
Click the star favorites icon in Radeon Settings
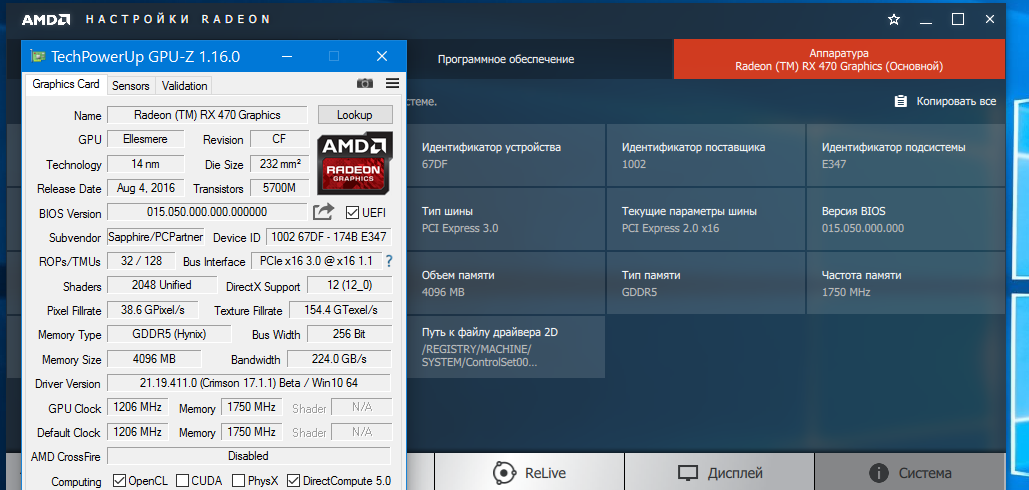(893, 19)
